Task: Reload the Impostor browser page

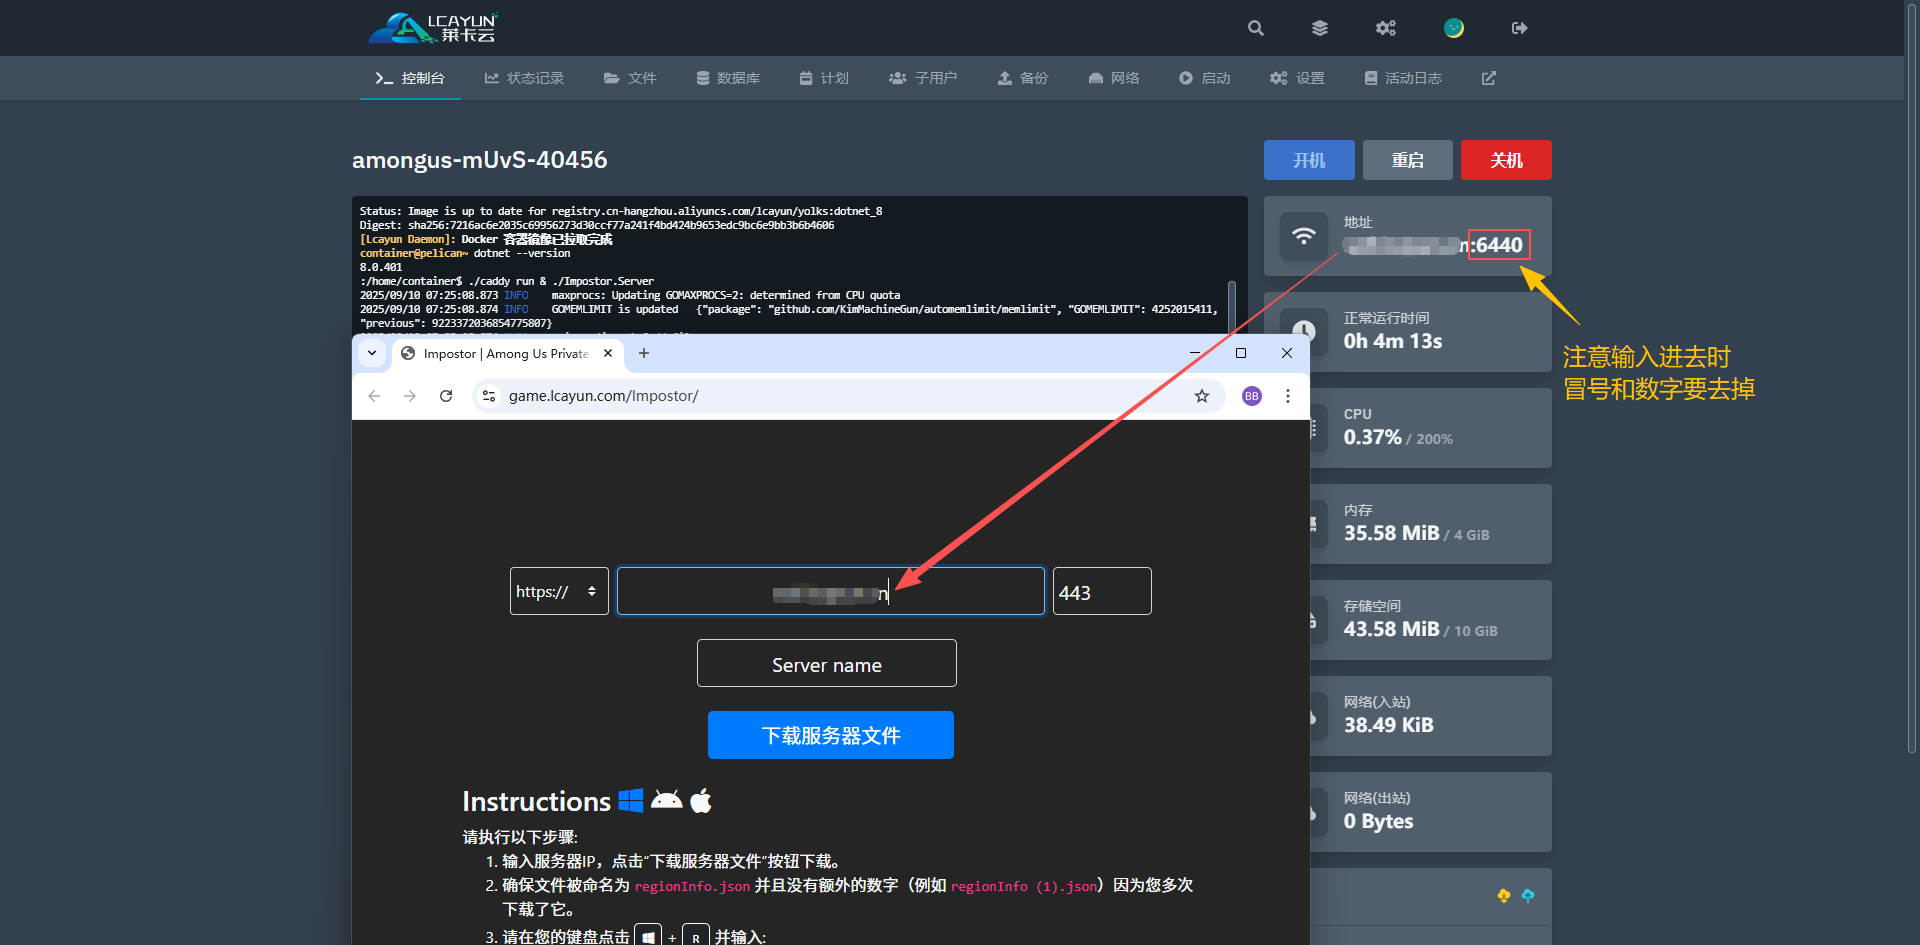Action: [446, 396]
